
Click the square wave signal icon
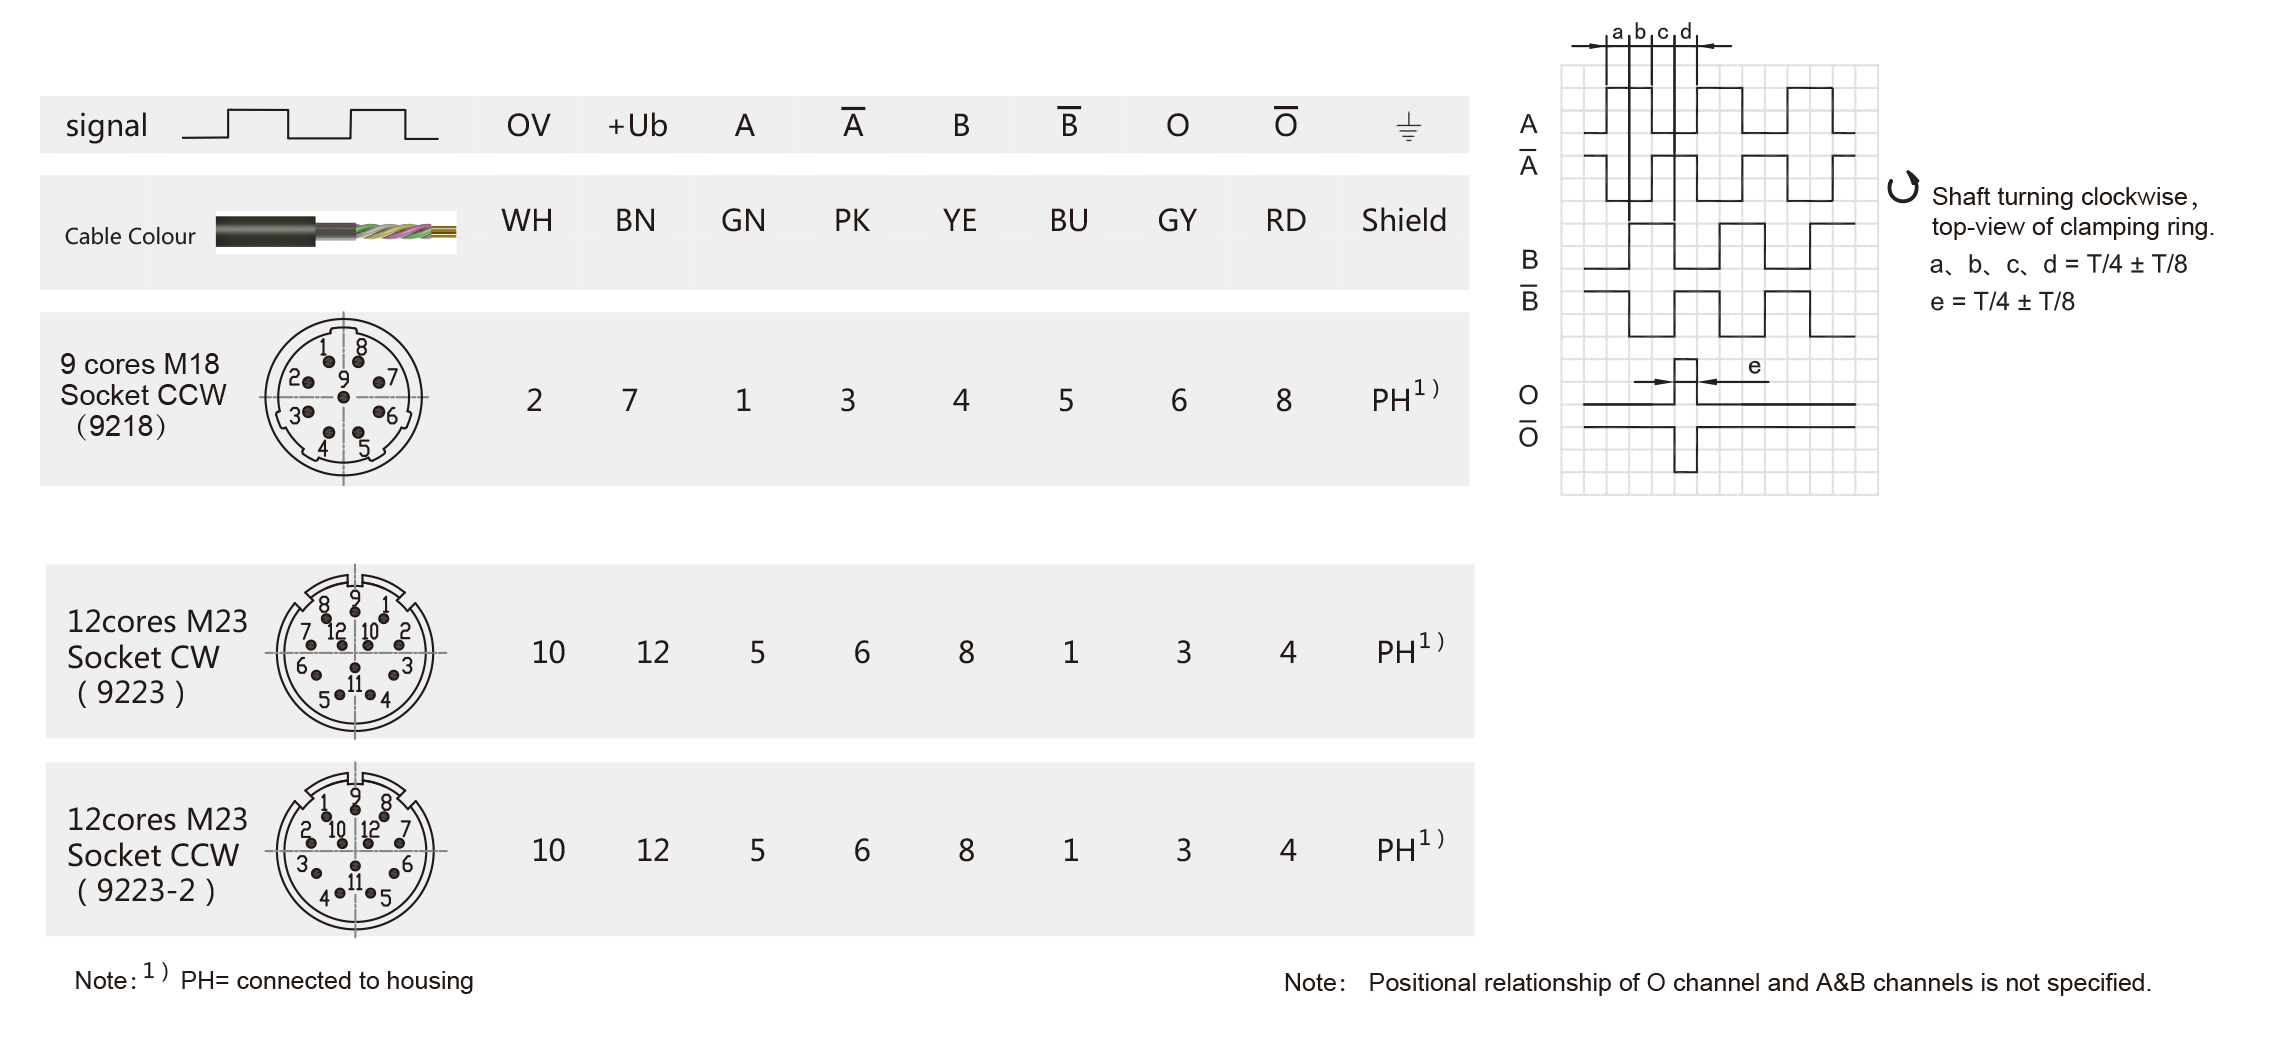click(x=310, y=124)
